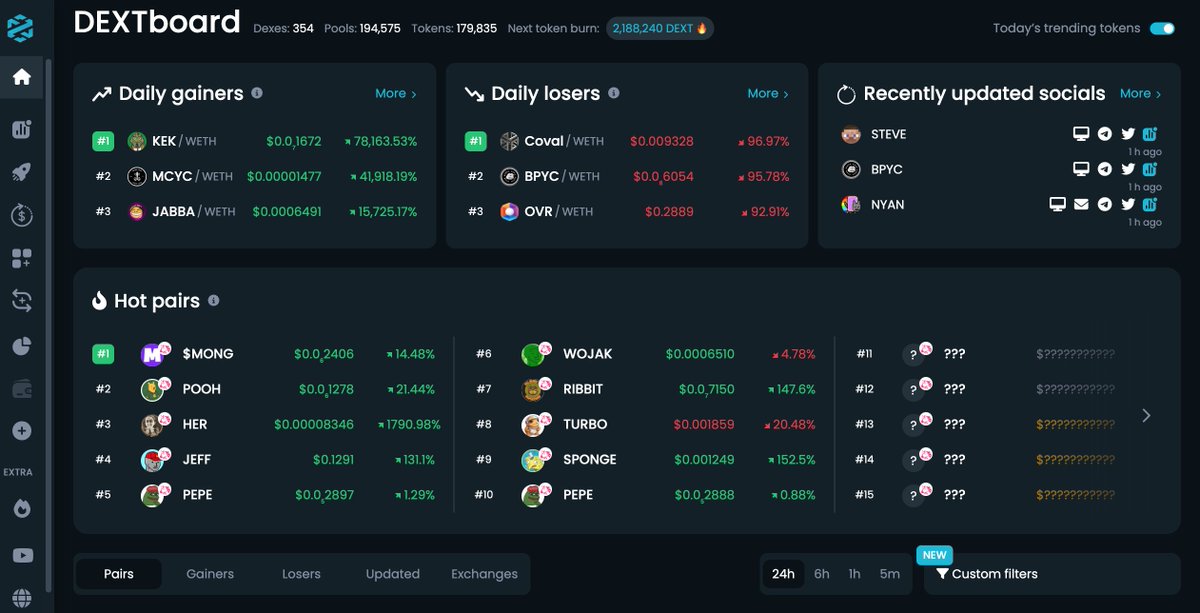
Task: Open the swap arrows icon in sidebar
Action: [x=21, y=299]
